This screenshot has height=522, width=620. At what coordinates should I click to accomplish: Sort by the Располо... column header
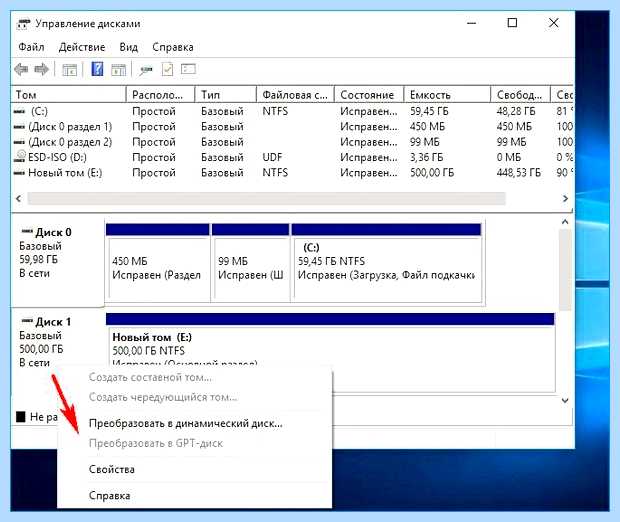(x=161, y=95)
